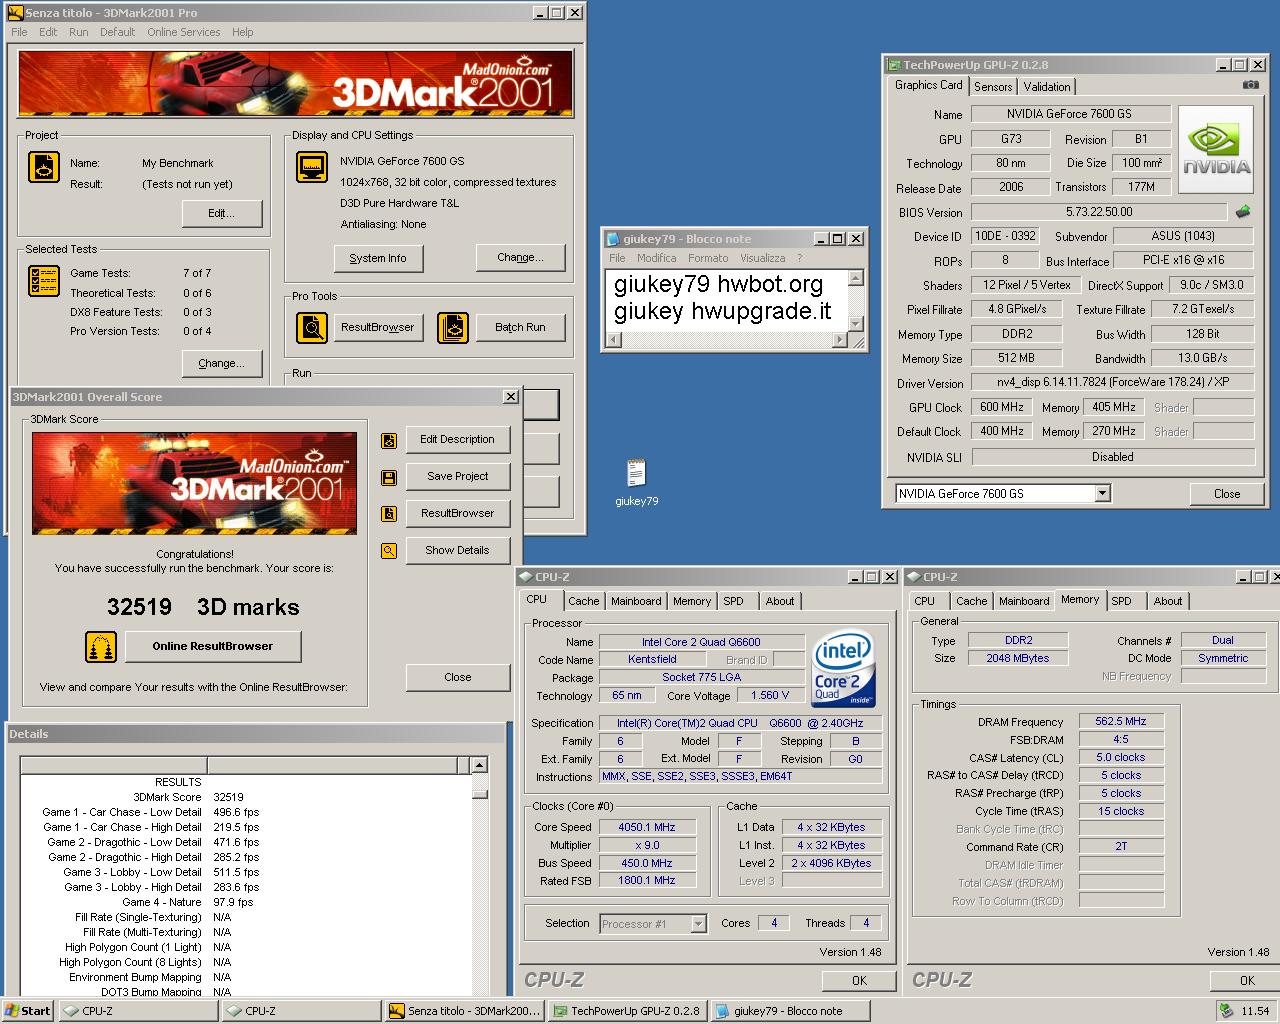The height and width of the screenshot is (1024, 1280).
Task: Click the Batch Run button
Action: (520, 327)
